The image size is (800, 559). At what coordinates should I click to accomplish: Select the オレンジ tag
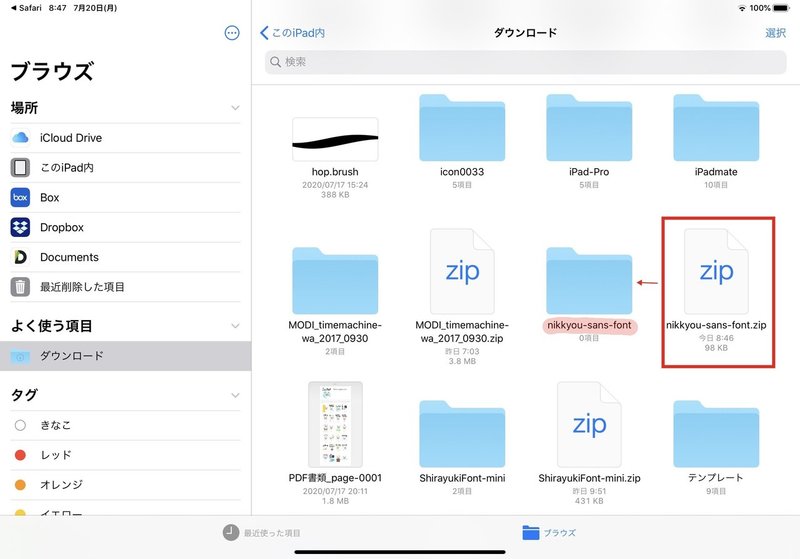125,485
